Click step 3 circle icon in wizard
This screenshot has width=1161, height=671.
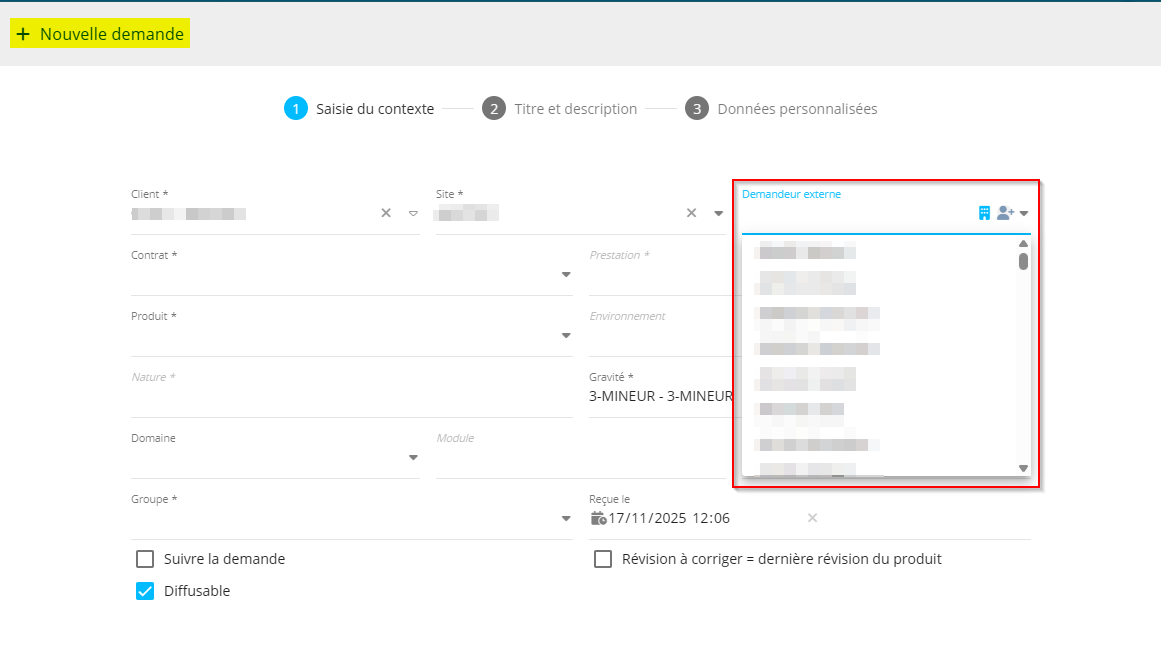[696, 109]
